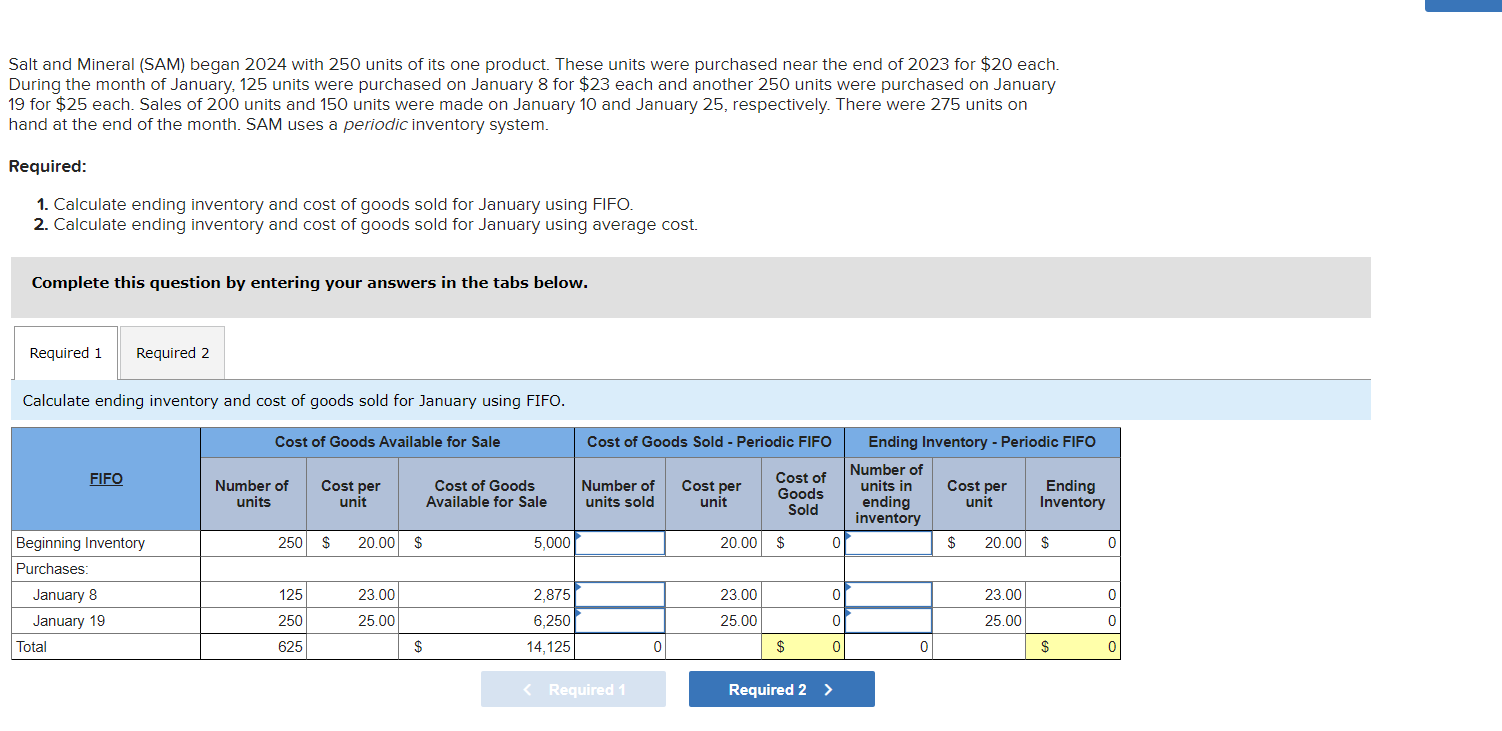
Task: Click the Beginning Inventory number of units sold field
Action: (x=620, y=543)
